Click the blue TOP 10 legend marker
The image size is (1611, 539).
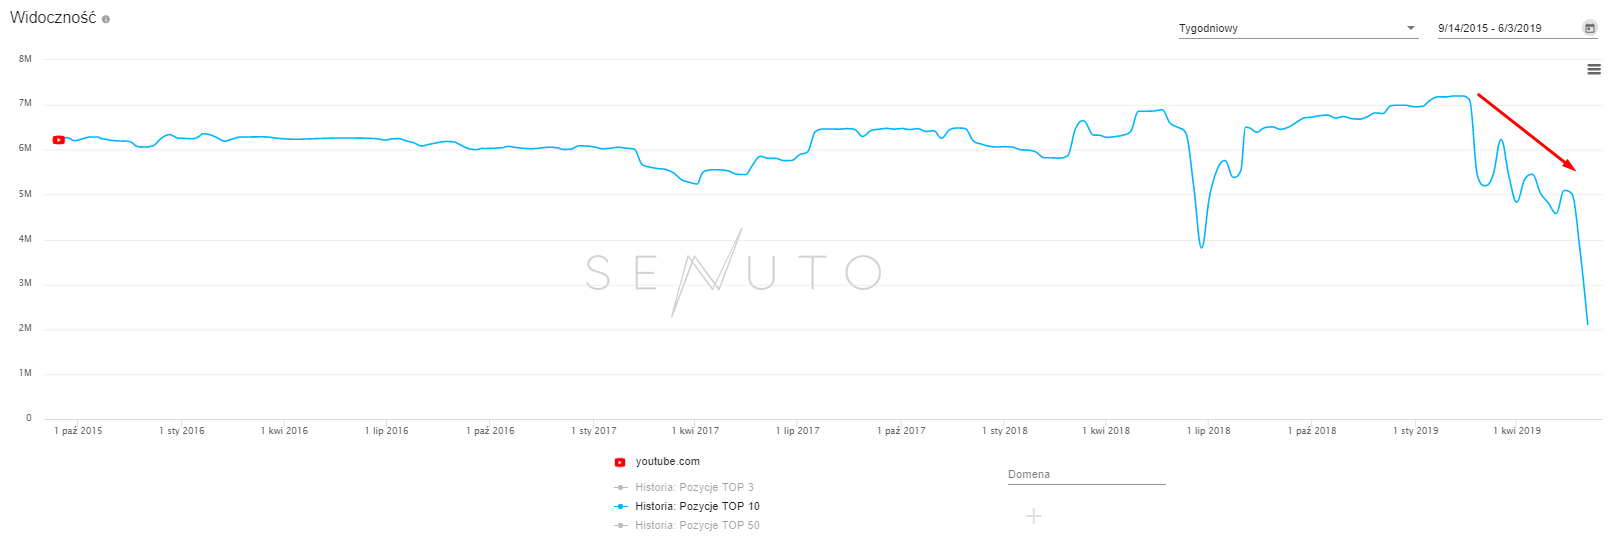[x=621, y=507]
